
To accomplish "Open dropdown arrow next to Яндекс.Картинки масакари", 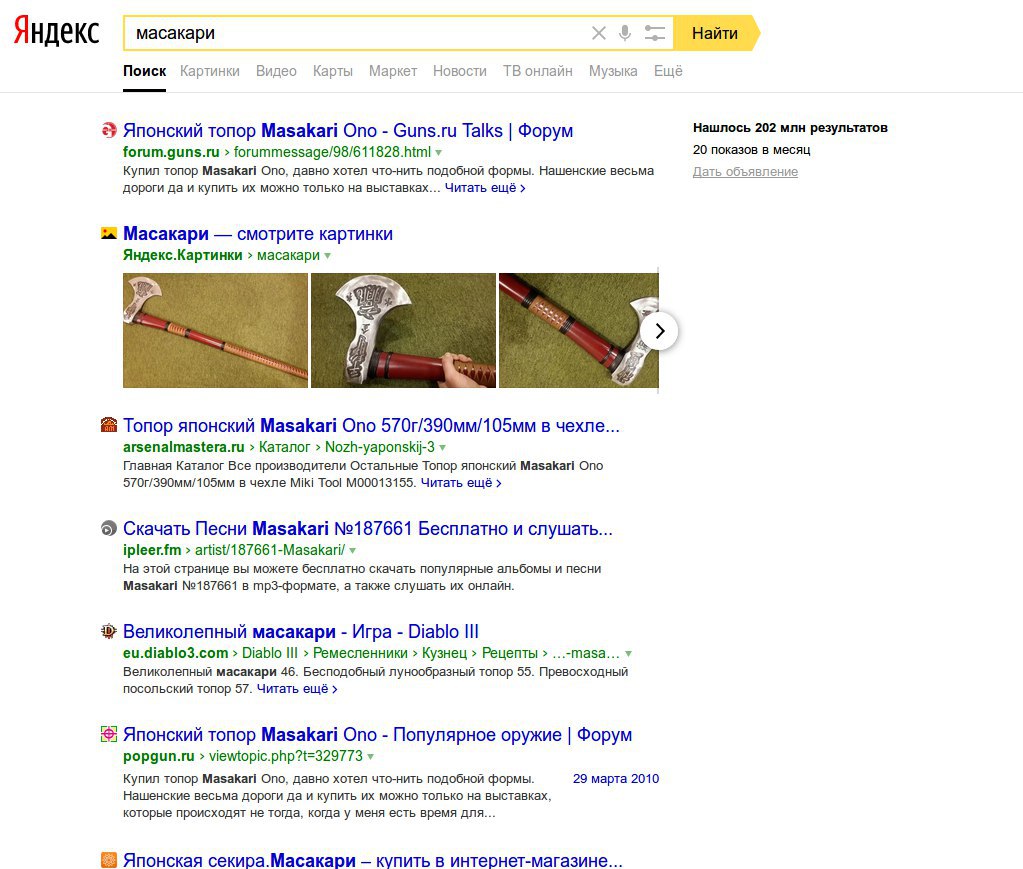I will [328, 256].
